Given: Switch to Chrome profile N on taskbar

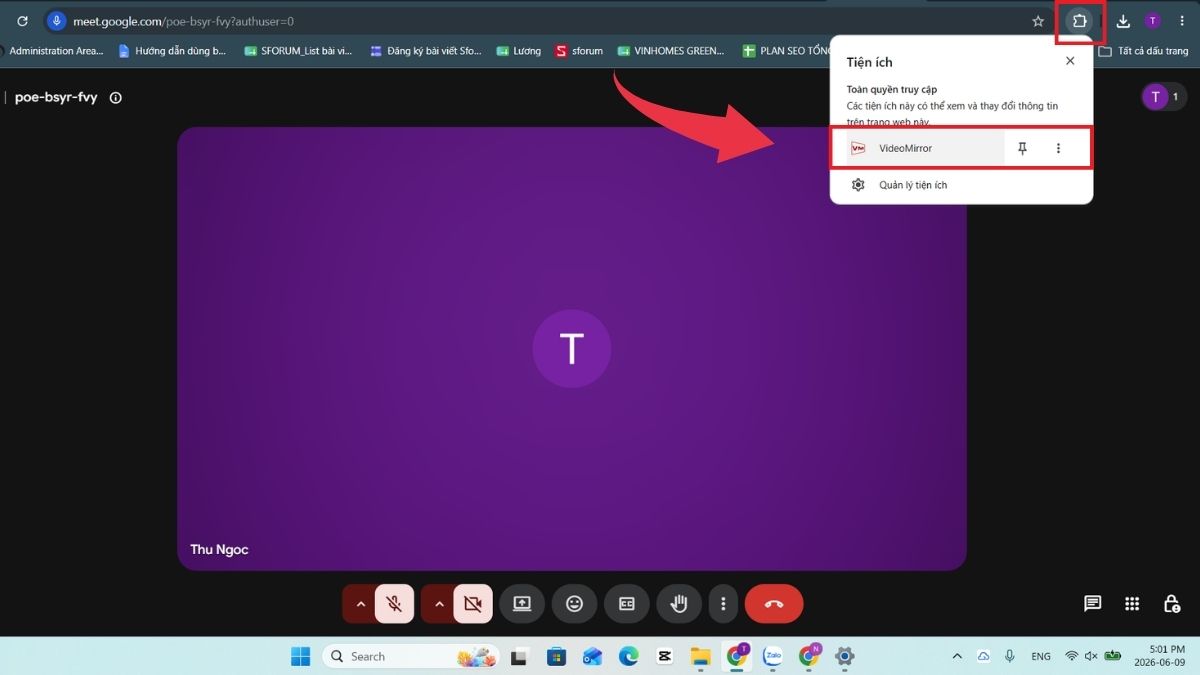Looking at the screenshot, I should tap(809, 656).
